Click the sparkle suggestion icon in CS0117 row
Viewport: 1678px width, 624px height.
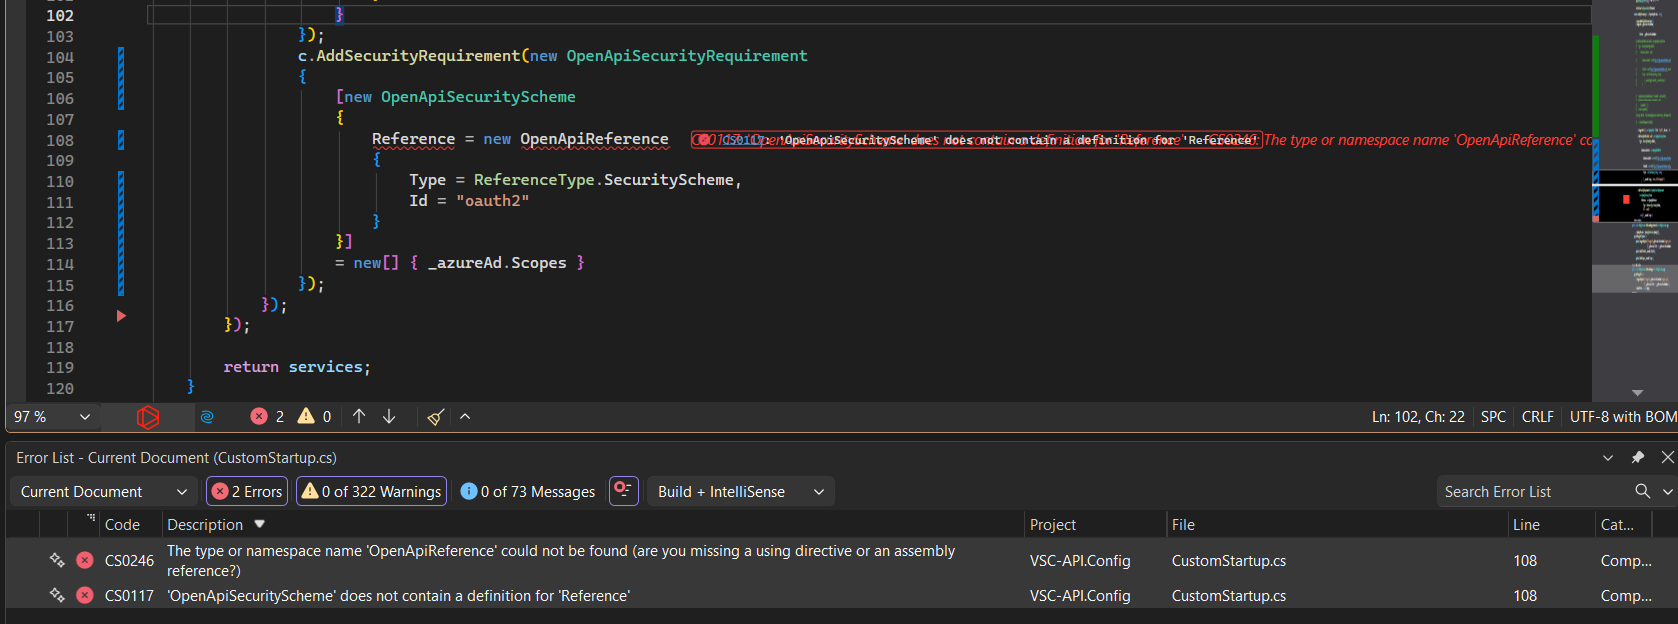pos(57,595)
